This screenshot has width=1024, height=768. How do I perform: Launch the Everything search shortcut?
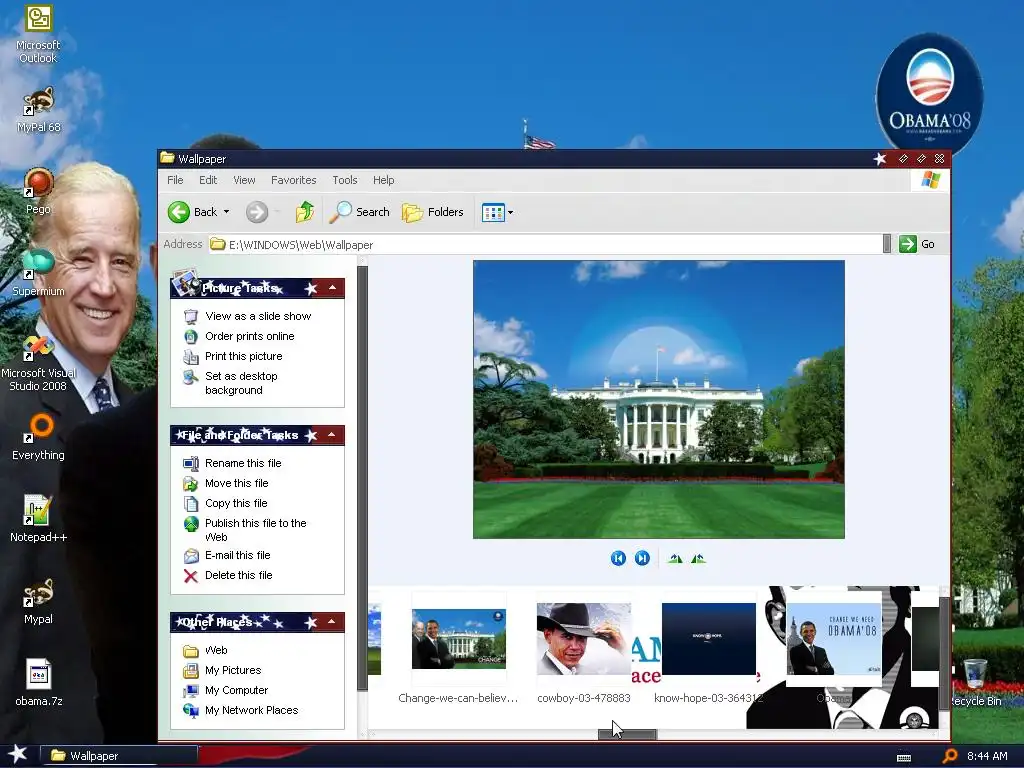point(38,436)
